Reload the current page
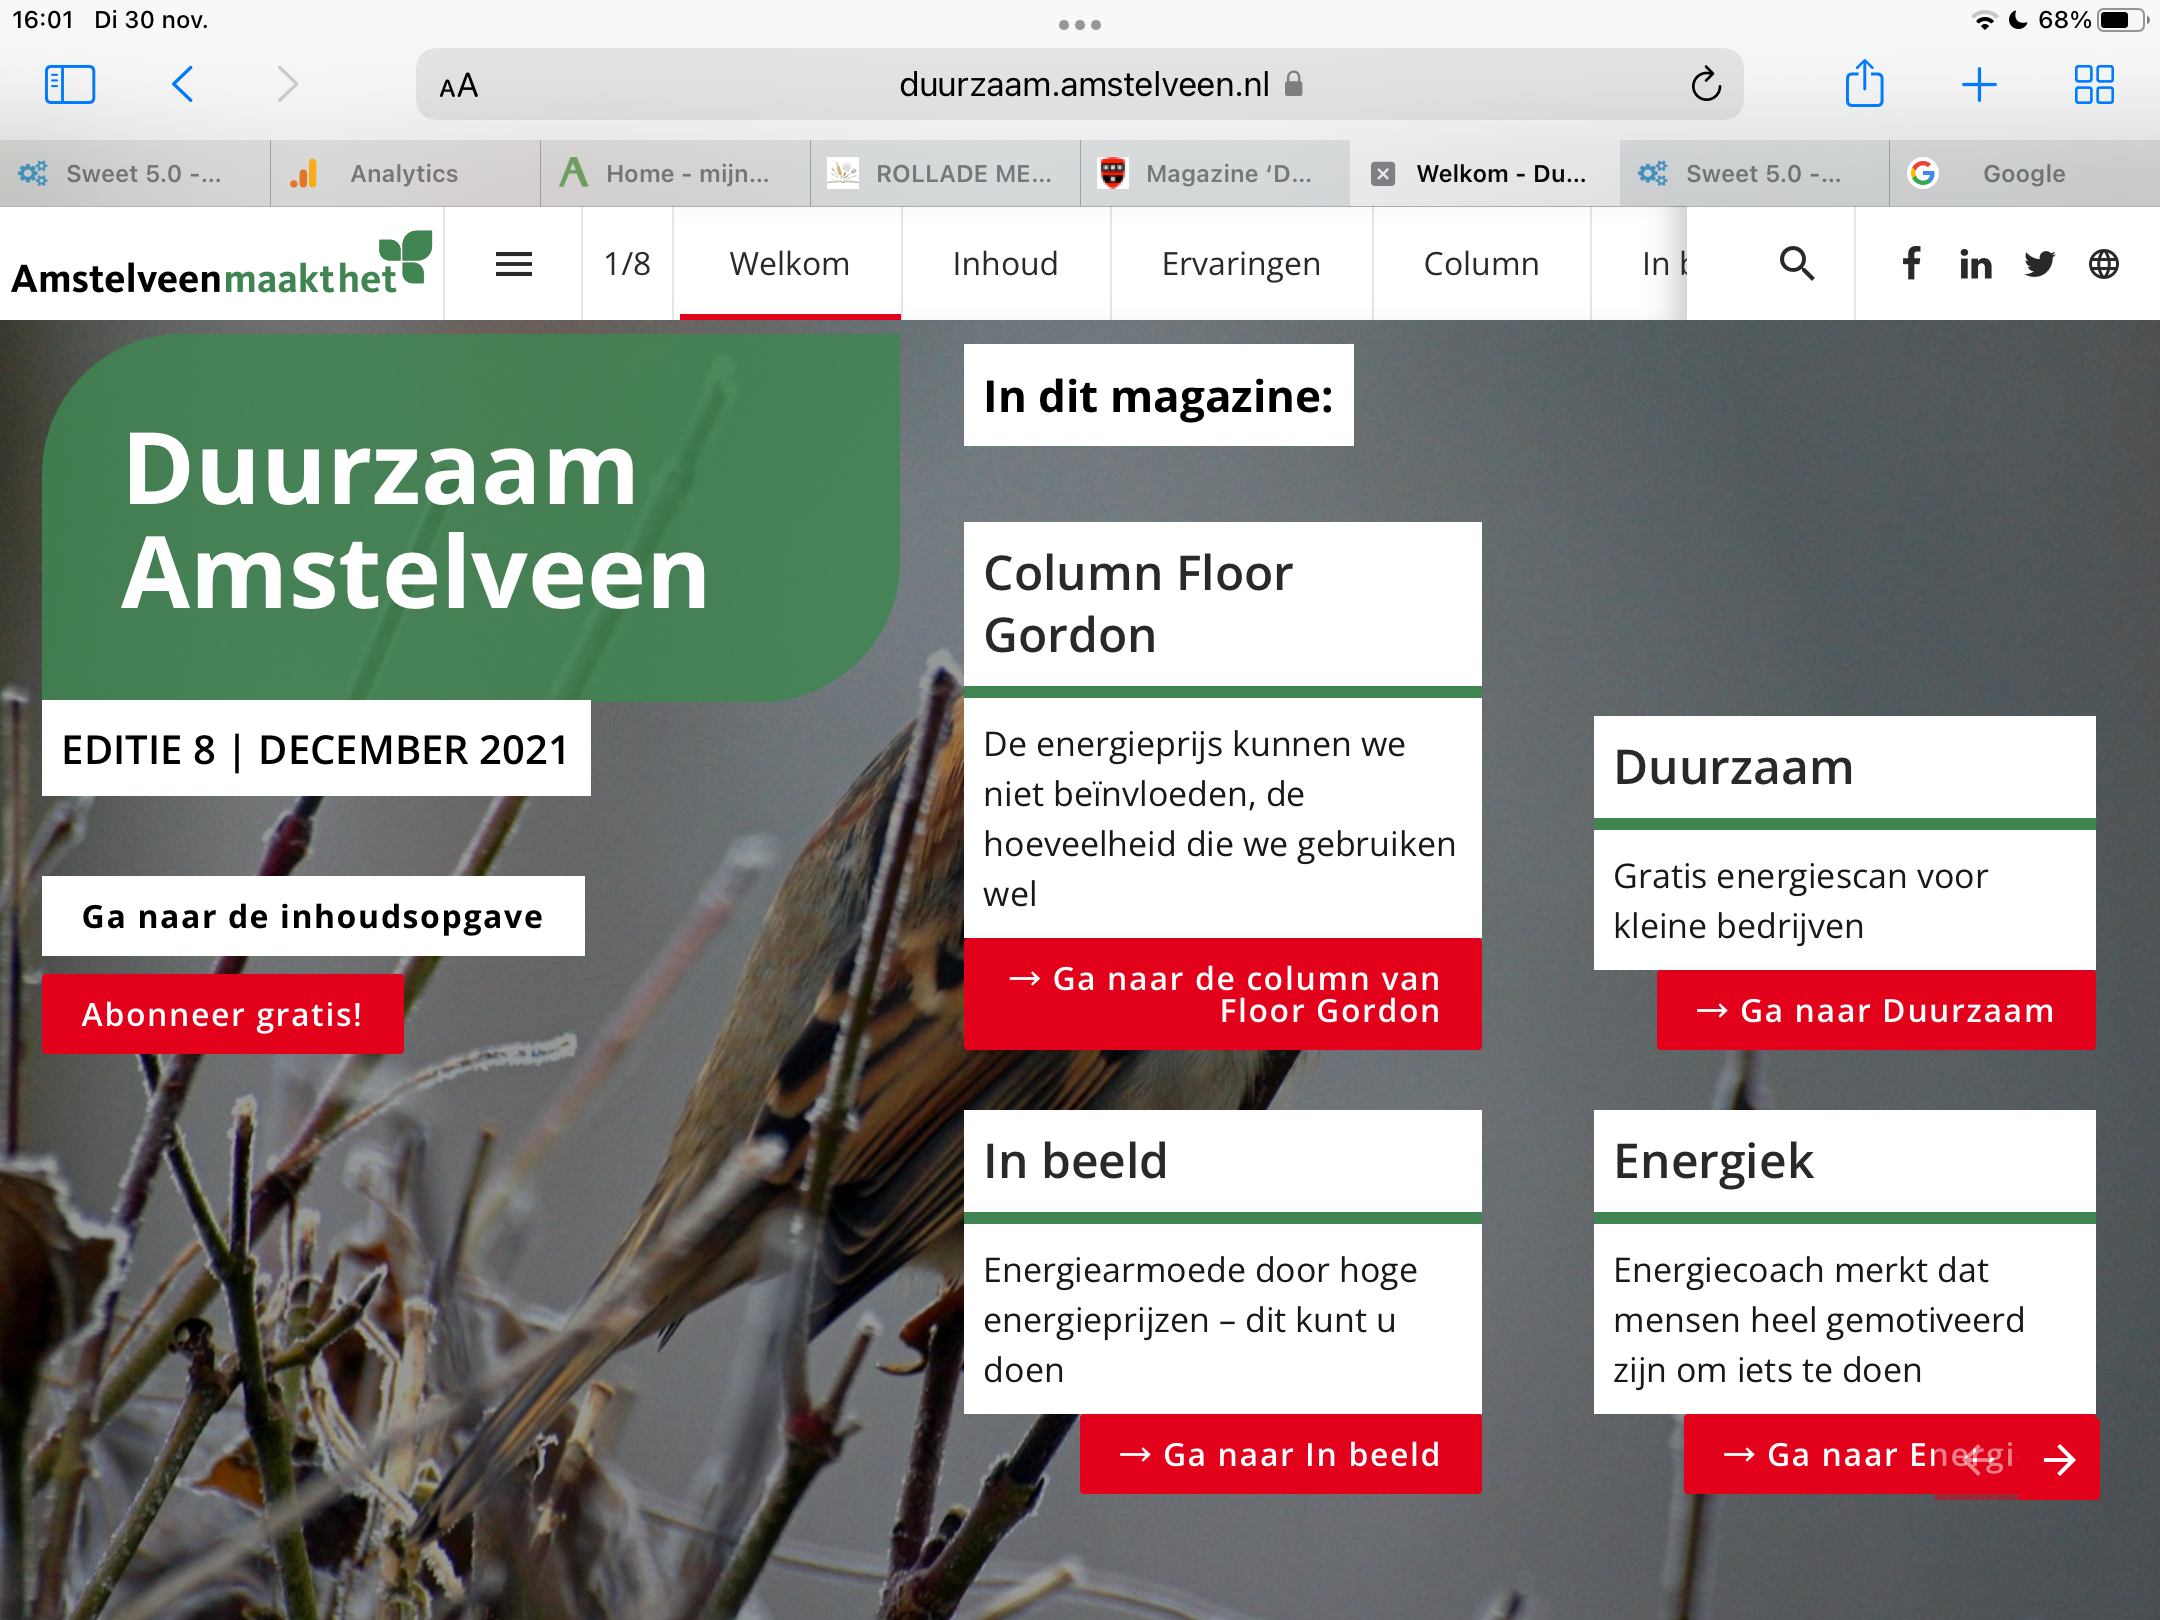The width and height of the screenshot is (2160, 1620). 1706,85
